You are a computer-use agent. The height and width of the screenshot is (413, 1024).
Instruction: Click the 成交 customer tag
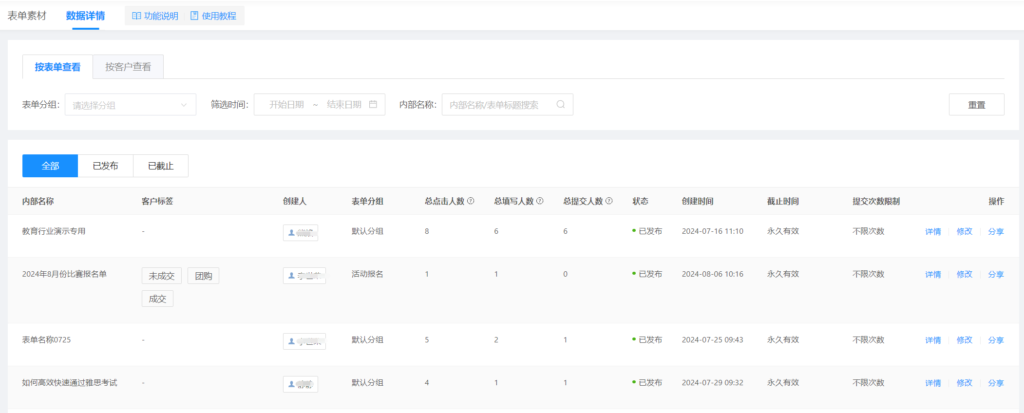[x=157, y=299]
